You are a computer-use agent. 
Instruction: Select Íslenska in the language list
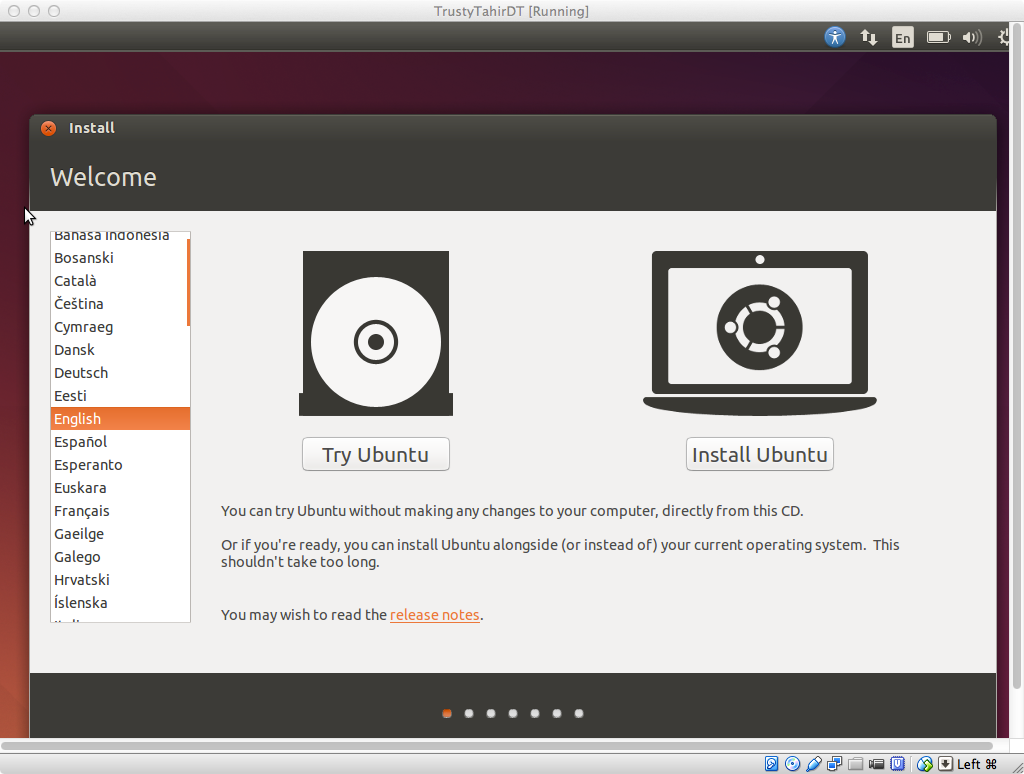coord(120,603)
